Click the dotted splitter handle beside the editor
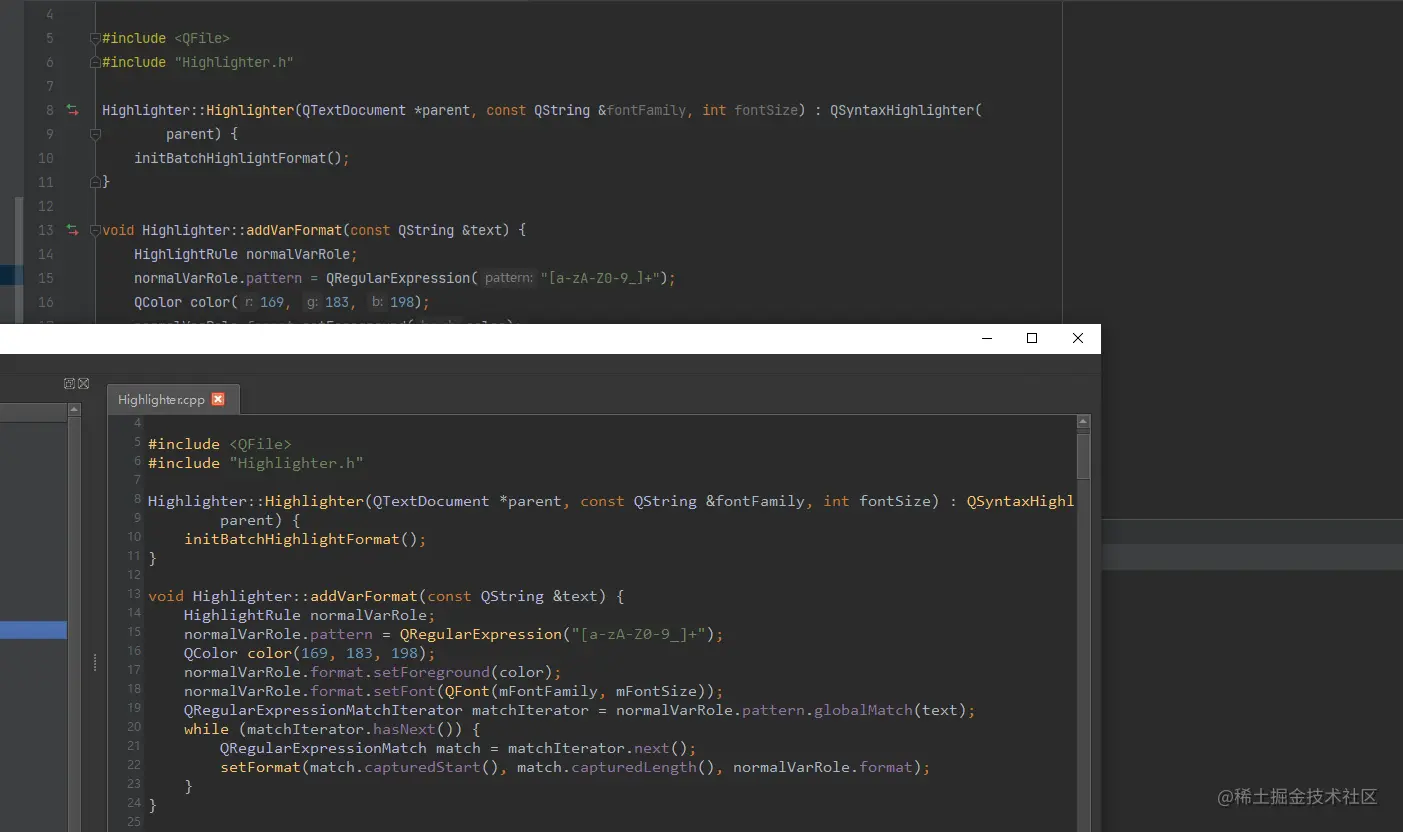Viewport: 1403px width, 832px height. click(95, 662)
